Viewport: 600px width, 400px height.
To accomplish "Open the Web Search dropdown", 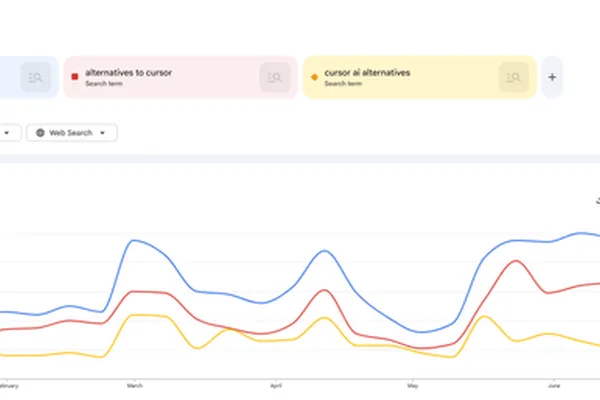I will [x=72, y=133].
